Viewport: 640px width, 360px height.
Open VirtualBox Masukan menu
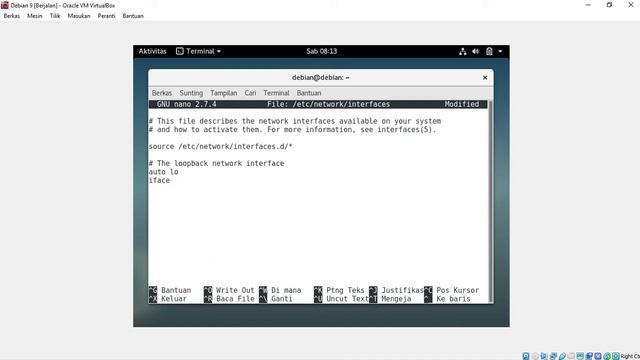tap(79, 16)
